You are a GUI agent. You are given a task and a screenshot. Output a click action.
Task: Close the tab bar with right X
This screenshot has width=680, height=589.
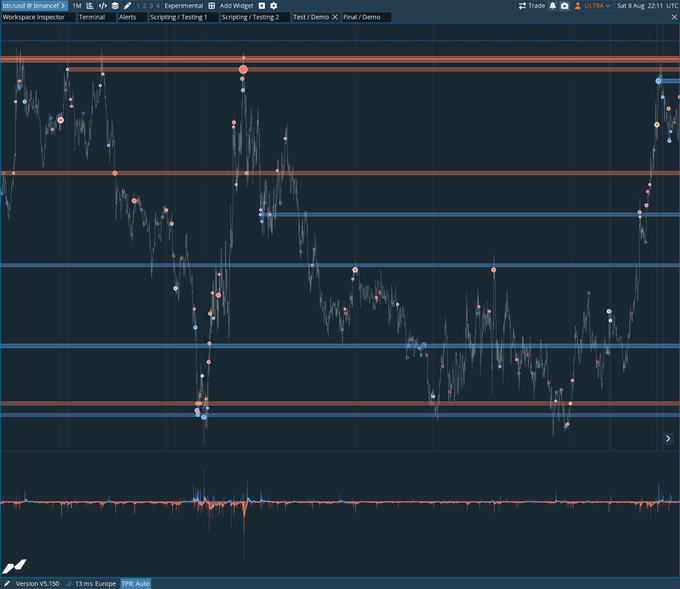(674, 17)
